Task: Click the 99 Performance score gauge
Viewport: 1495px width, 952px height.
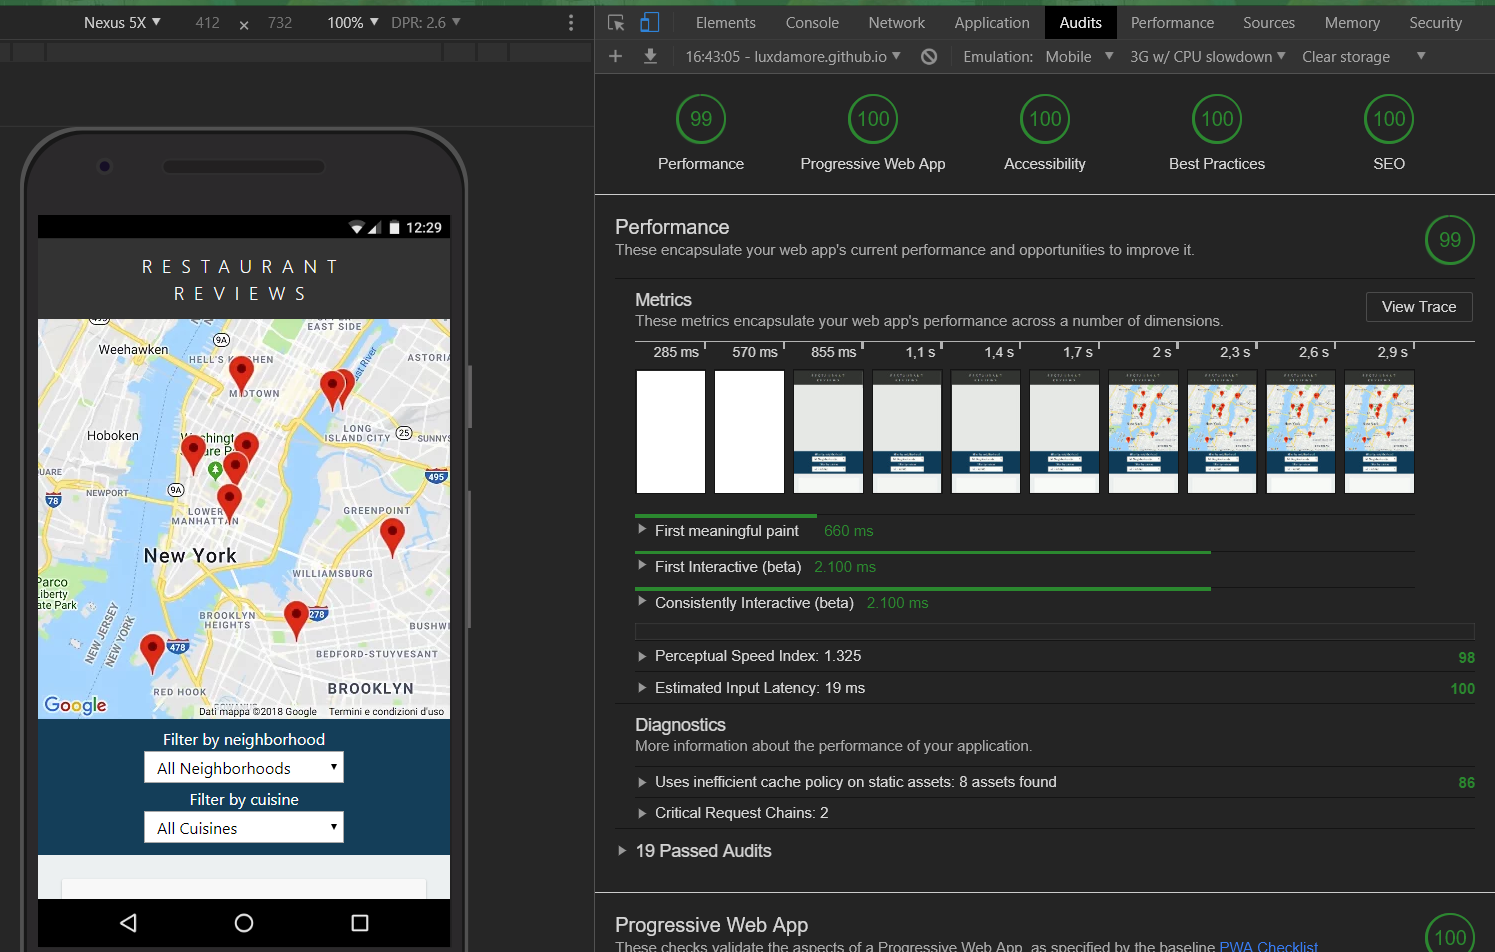Action: tap(701, 119)
